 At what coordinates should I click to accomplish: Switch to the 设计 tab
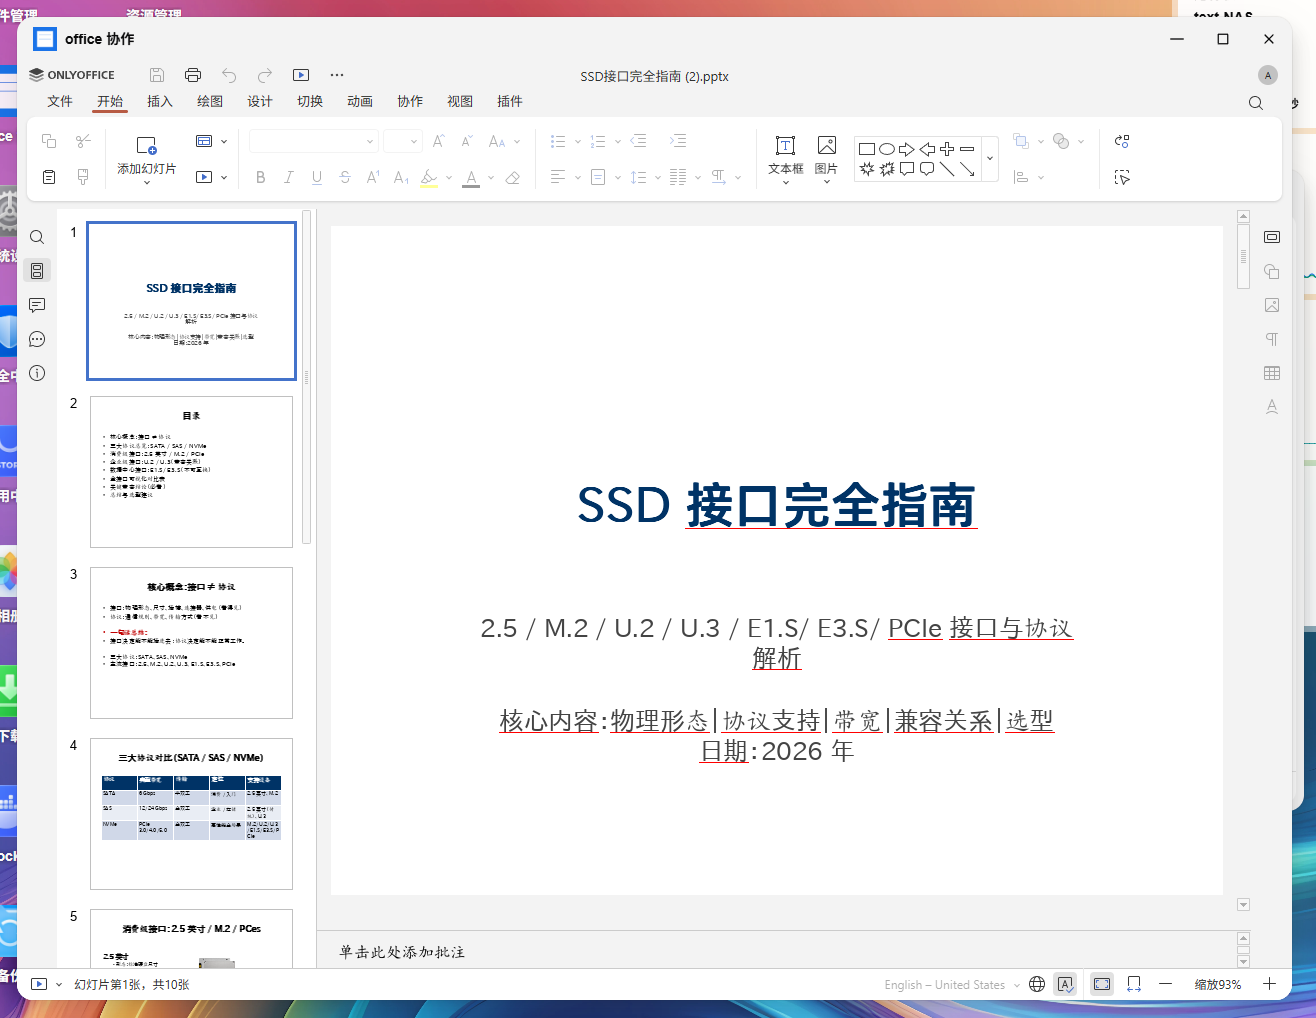260,101
